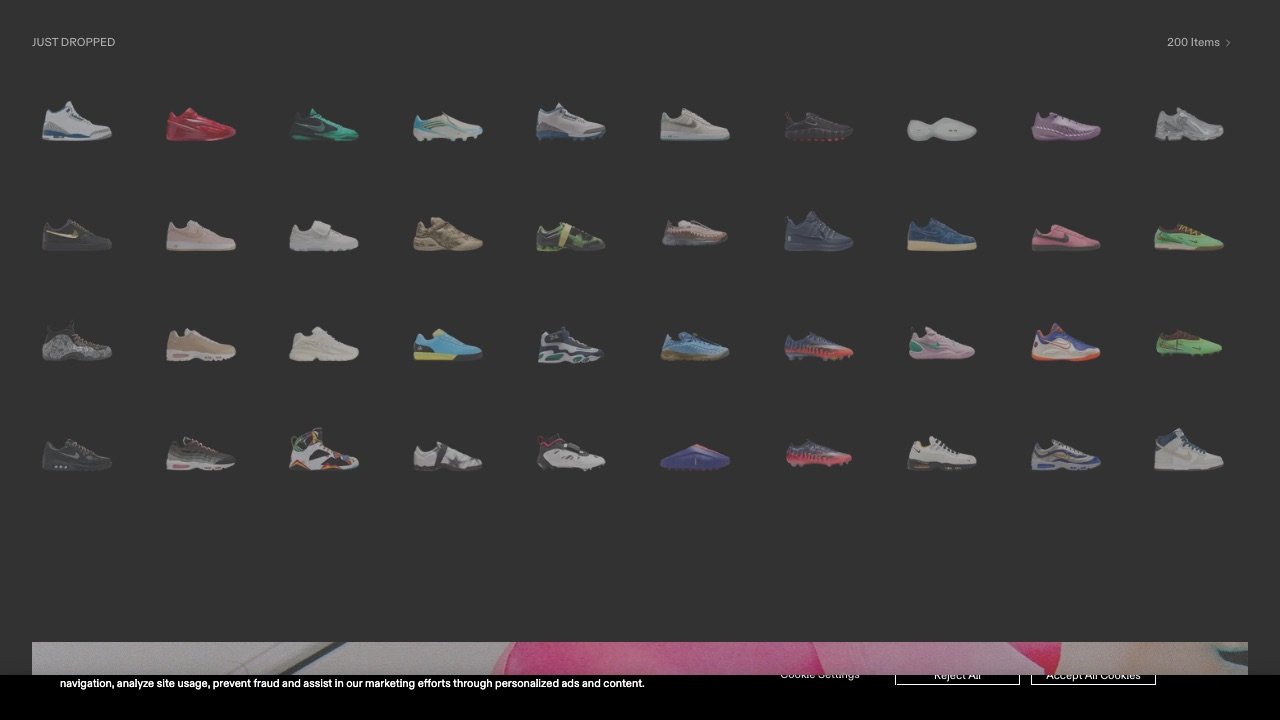Select the white and blue high-top Dunk

1189,450
